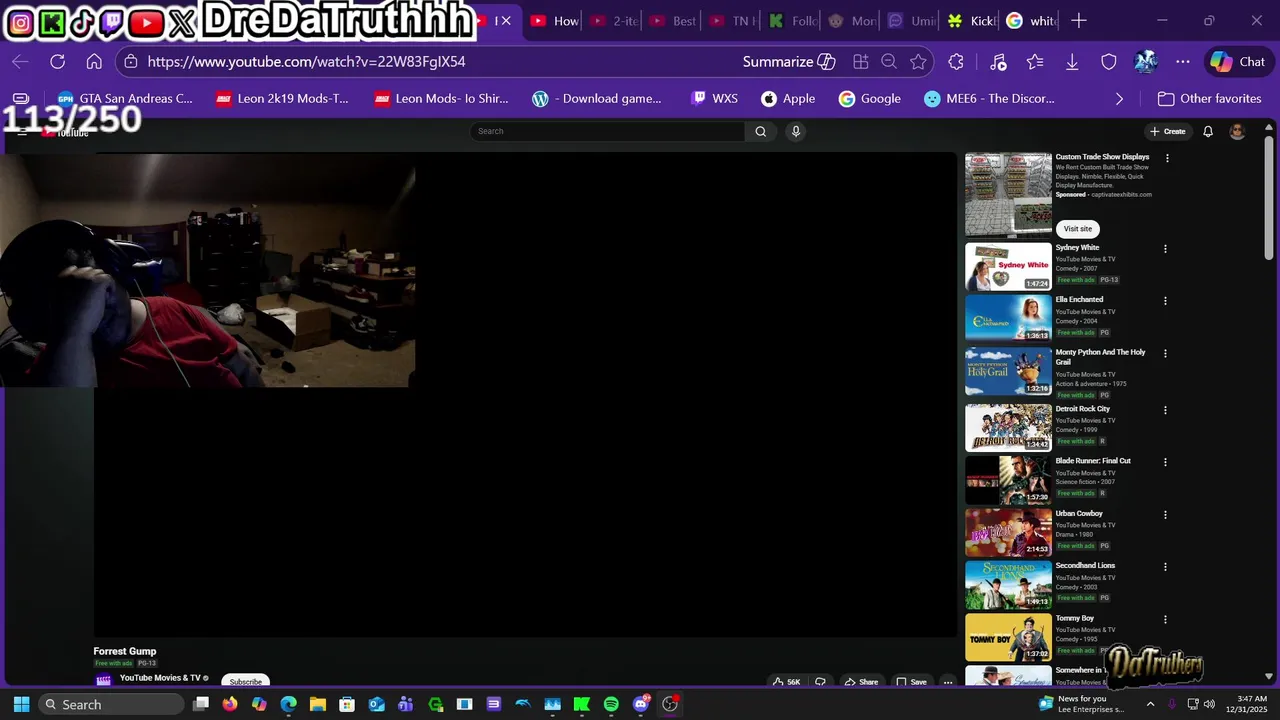Open the YouTube Create button
Screen dimensions: 1280x720
(x=1168, y=131)
